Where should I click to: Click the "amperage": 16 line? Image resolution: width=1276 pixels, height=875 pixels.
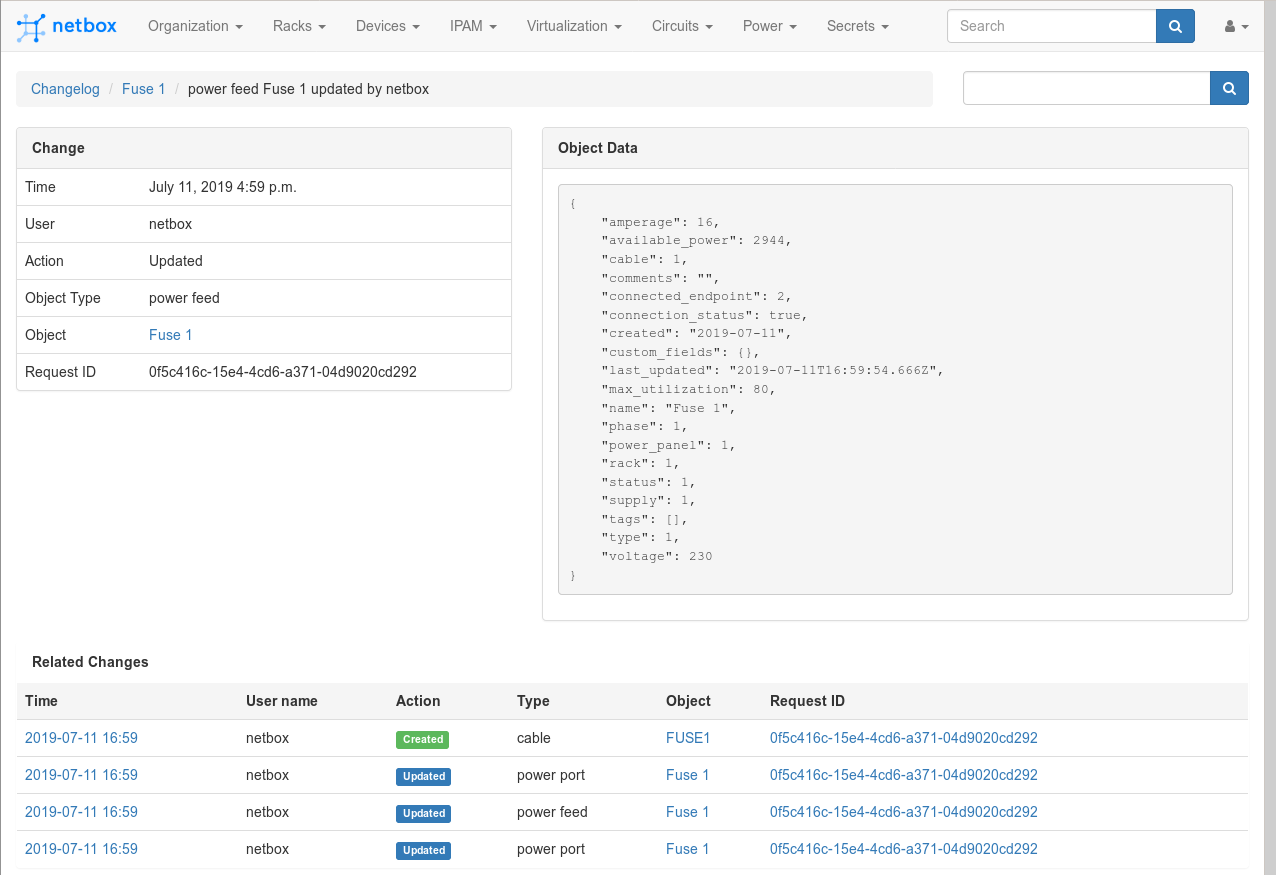coord(660,222)
